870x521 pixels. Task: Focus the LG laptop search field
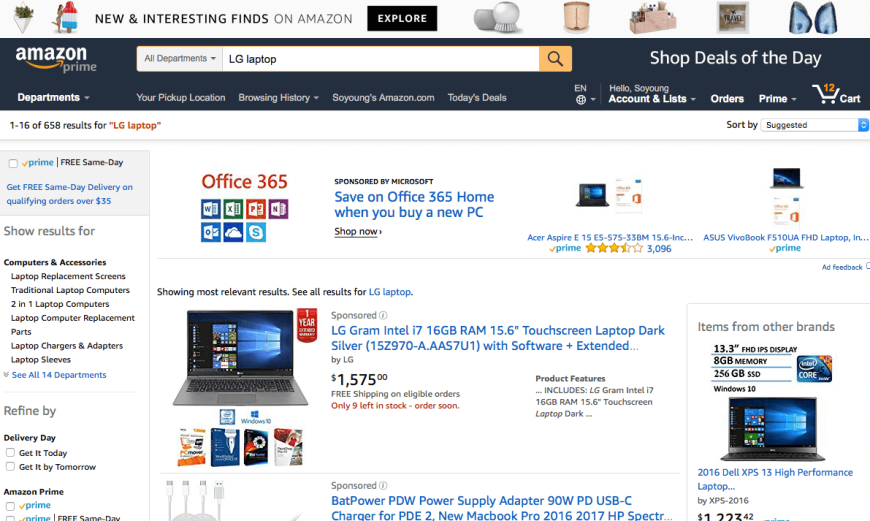coord(380,59)
